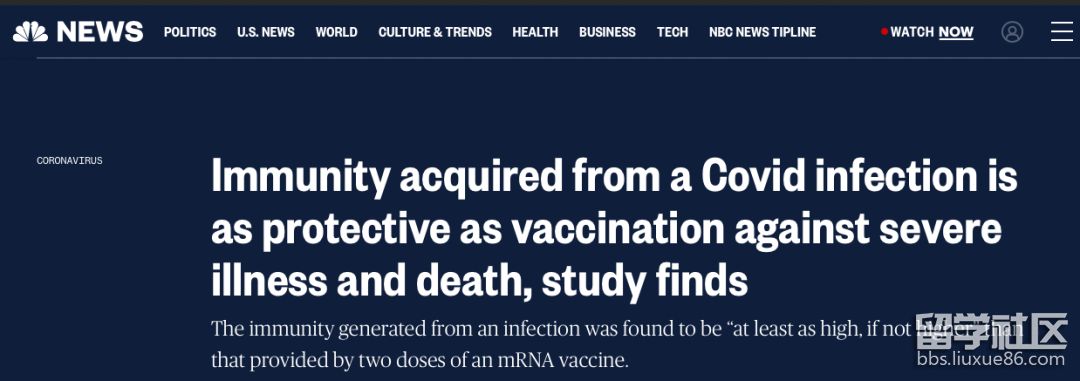Navigate to the Business section
The image size is (1080, 381).
coord(608,32)
